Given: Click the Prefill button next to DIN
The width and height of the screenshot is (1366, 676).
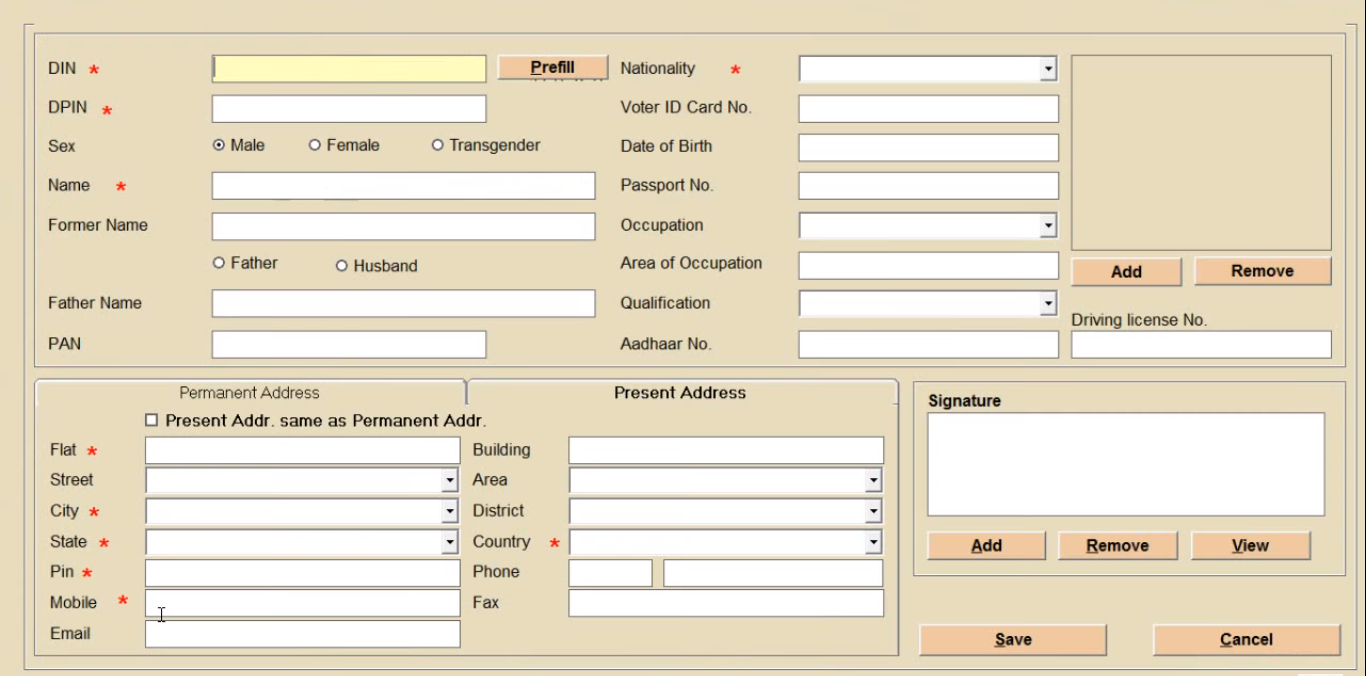Looking at the screenshot, I should pos(552,68).
